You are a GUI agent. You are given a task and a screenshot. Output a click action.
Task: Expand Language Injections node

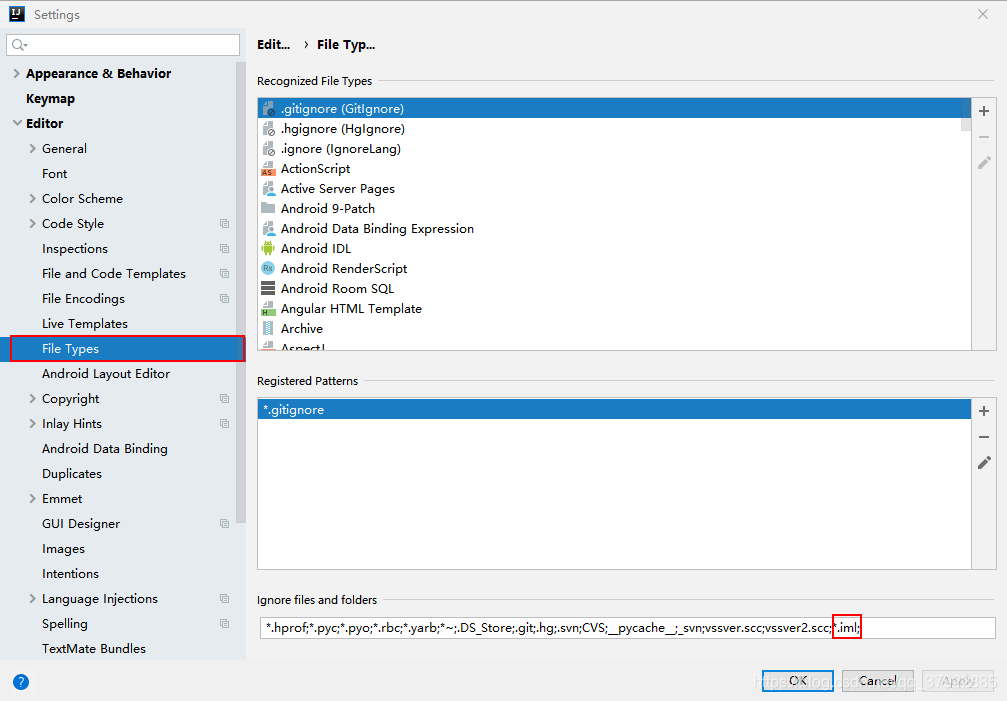32,599
